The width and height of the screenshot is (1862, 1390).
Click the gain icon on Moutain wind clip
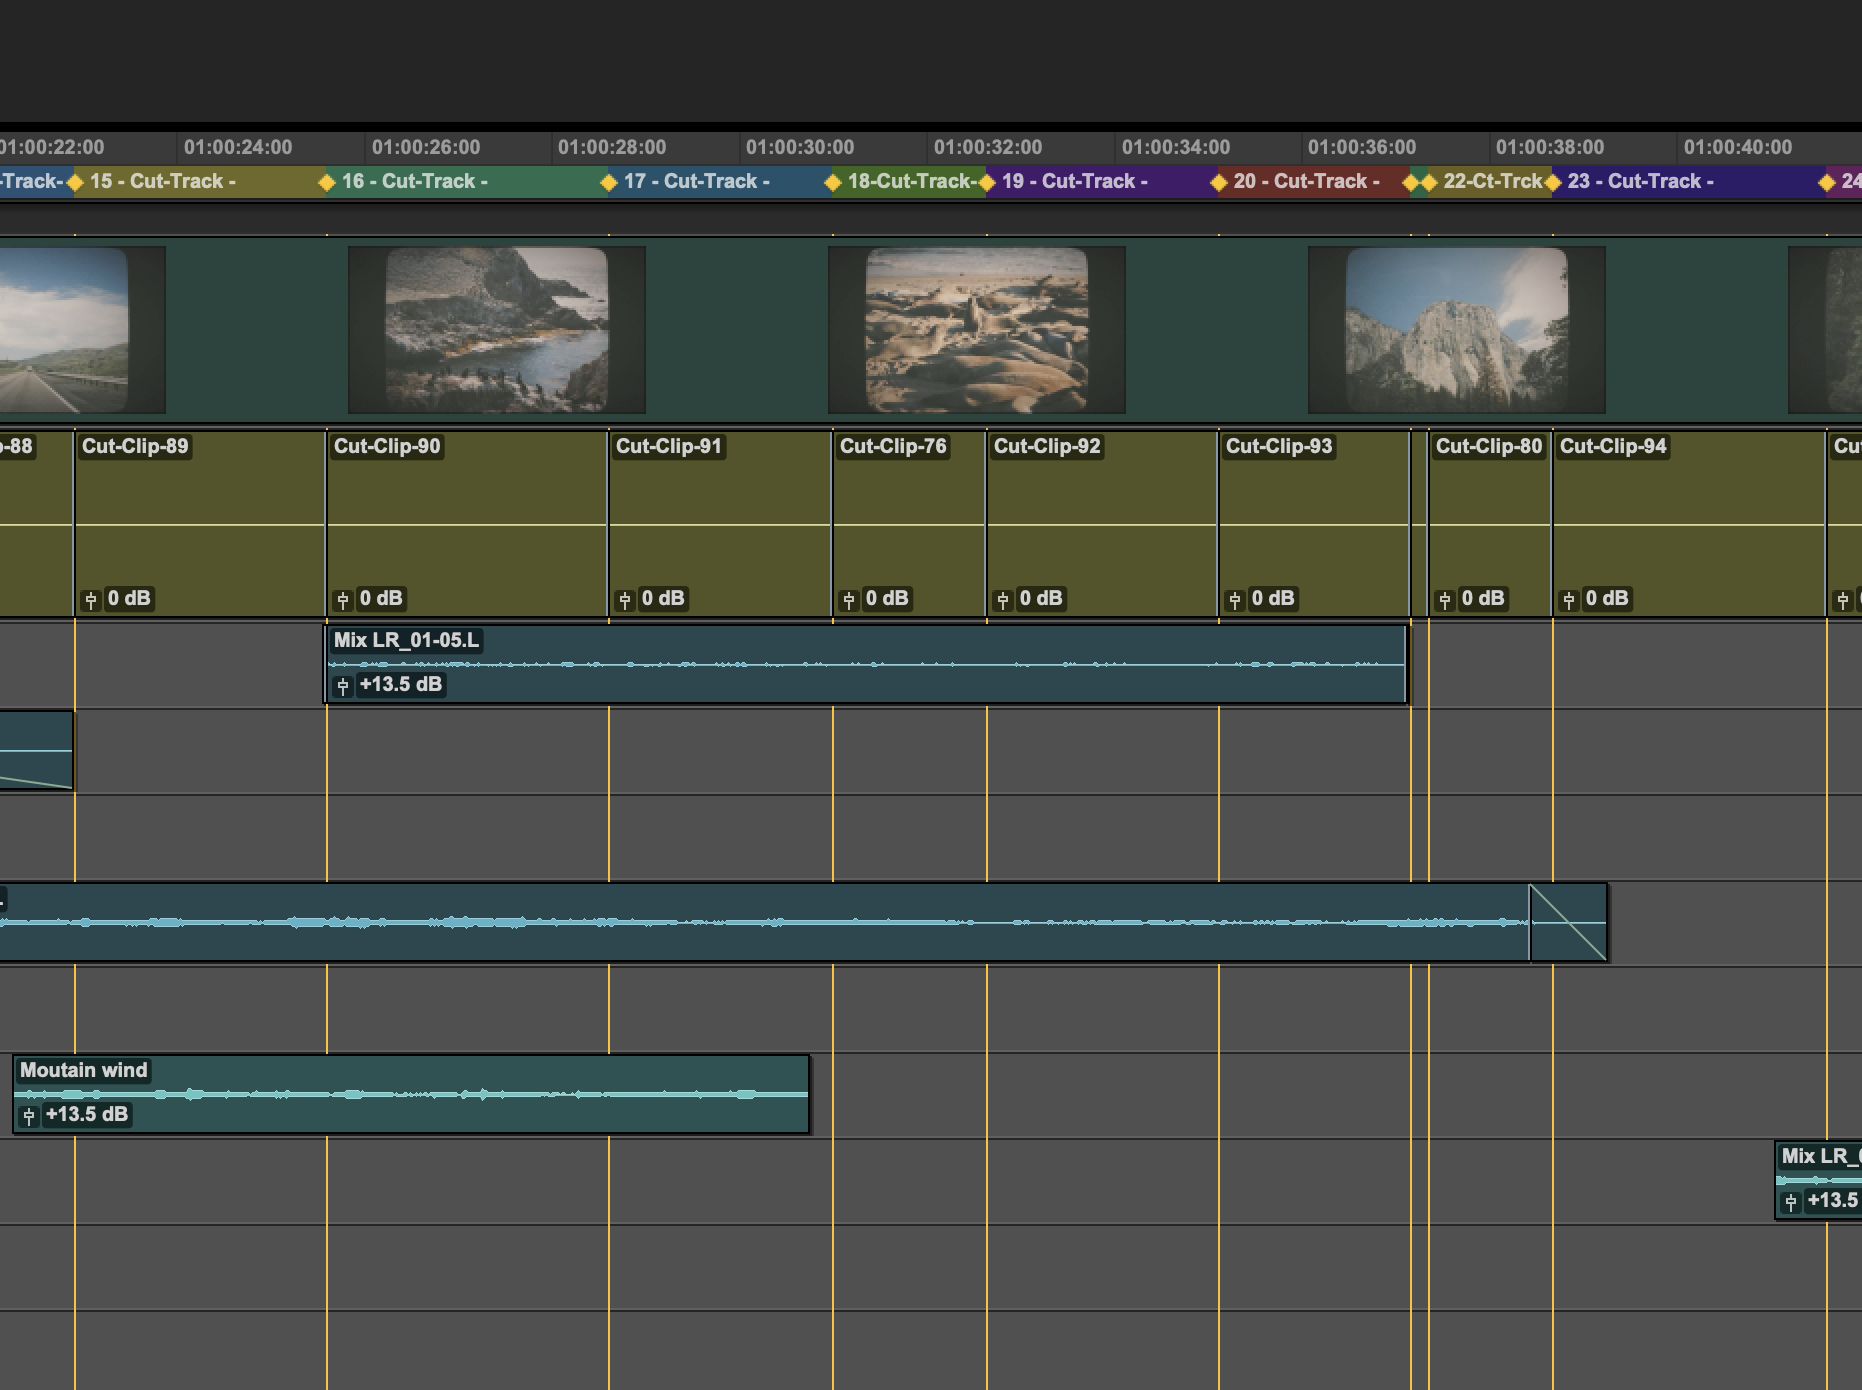(x=29, y=1116)
